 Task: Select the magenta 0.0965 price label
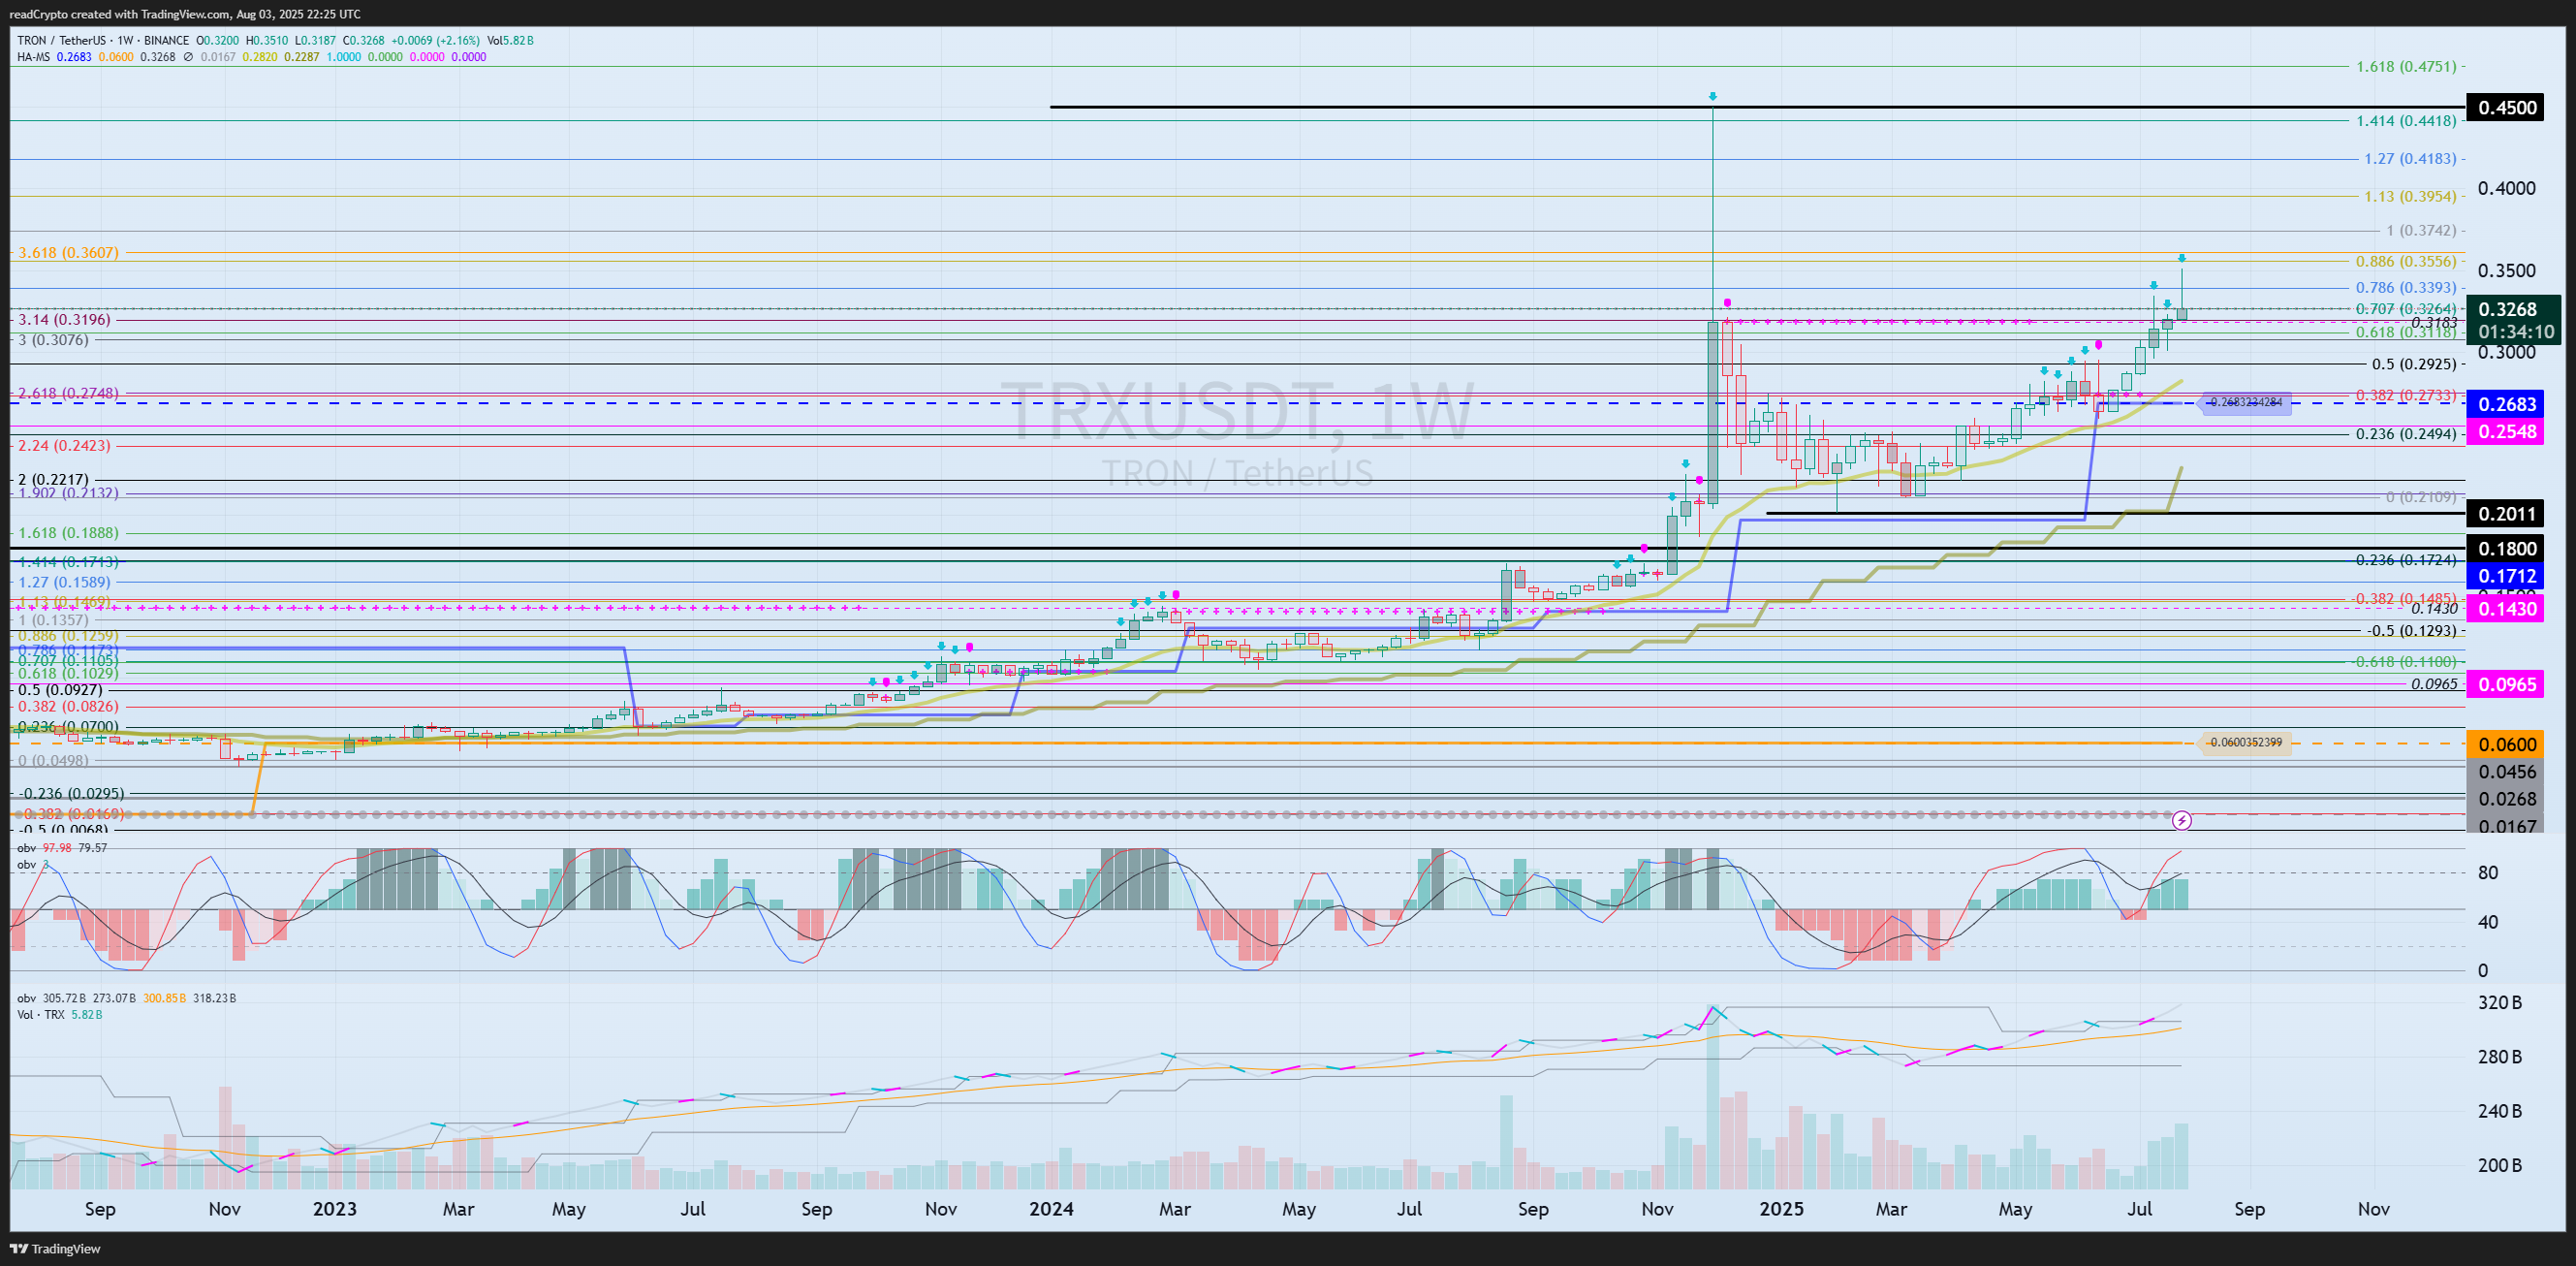(2506, 685)
